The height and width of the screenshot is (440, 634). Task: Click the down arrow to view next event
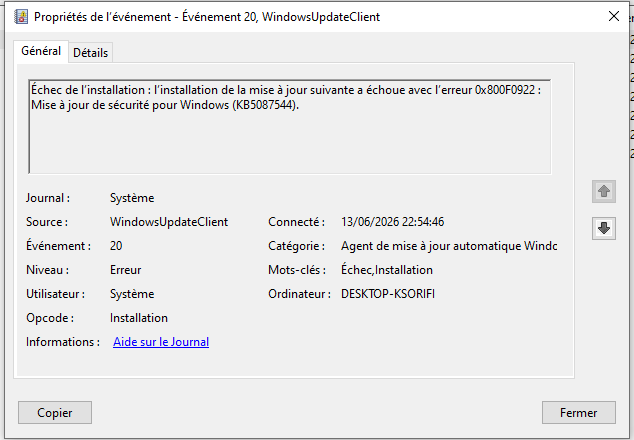[x=604, y=228]
